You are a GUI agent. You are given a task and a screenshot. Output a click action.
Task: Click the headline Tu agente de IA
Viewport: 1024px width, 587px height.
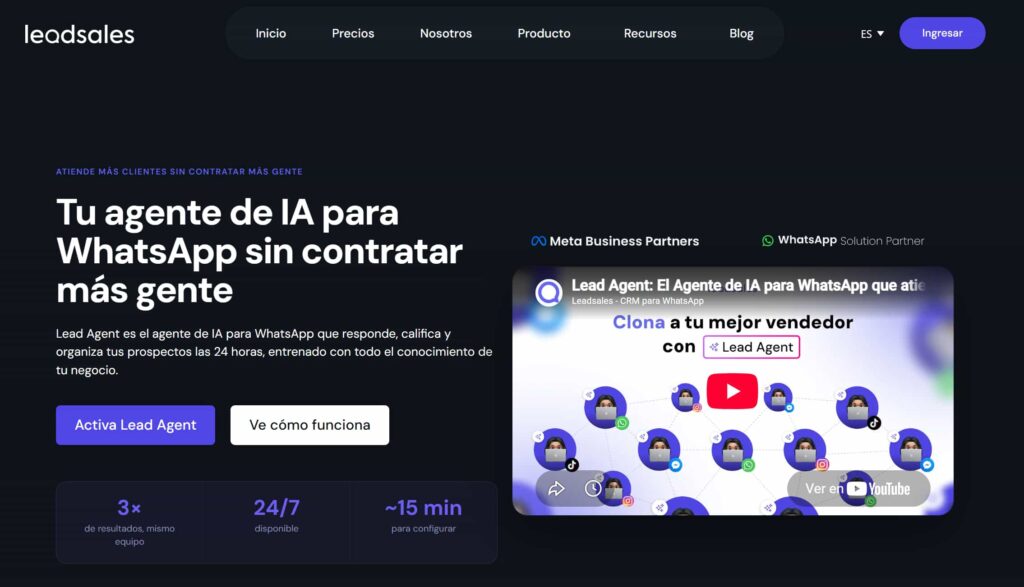pyautogui.click(x=259, y=251)
